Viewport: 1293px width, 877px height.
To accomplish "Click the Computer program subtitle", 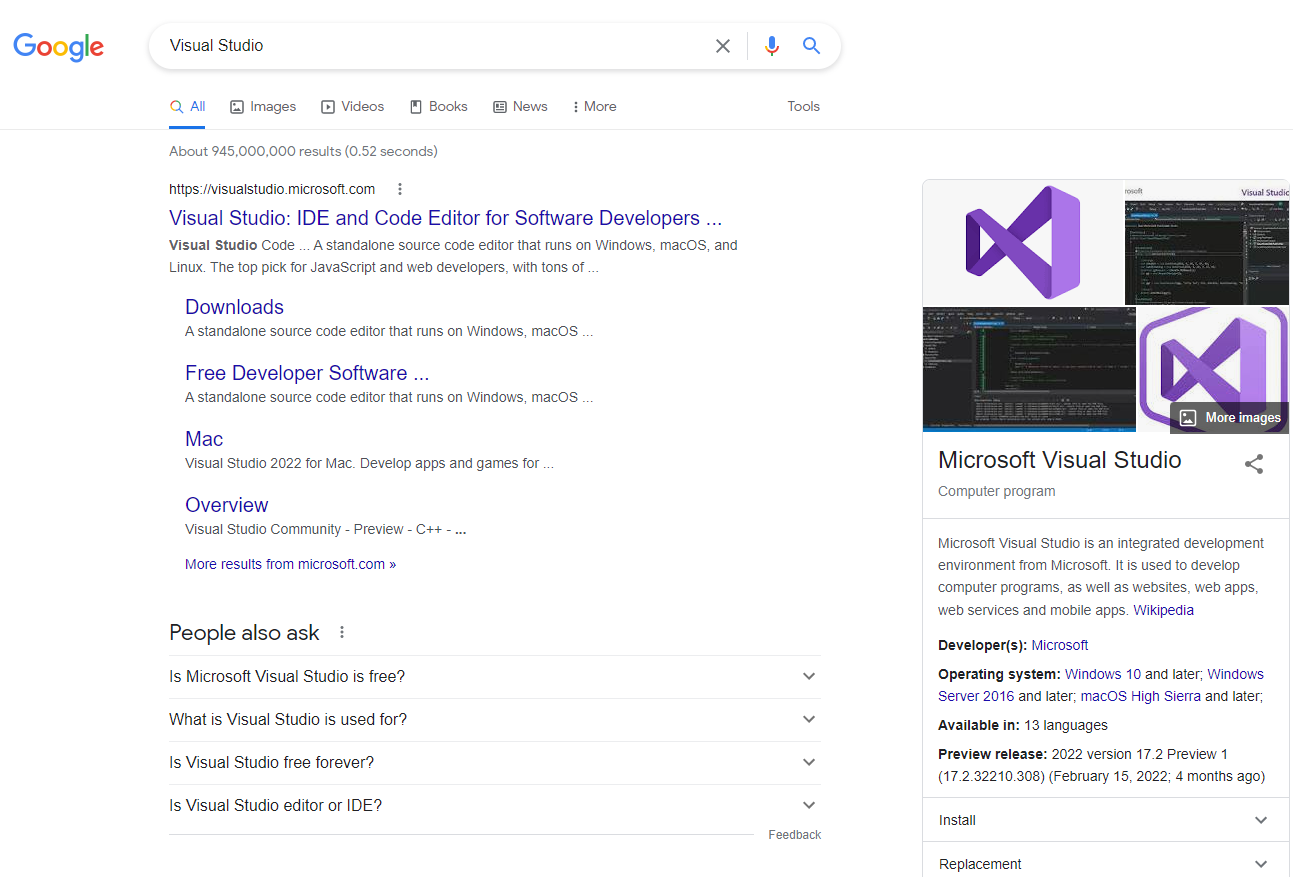I will coord(996,491).
